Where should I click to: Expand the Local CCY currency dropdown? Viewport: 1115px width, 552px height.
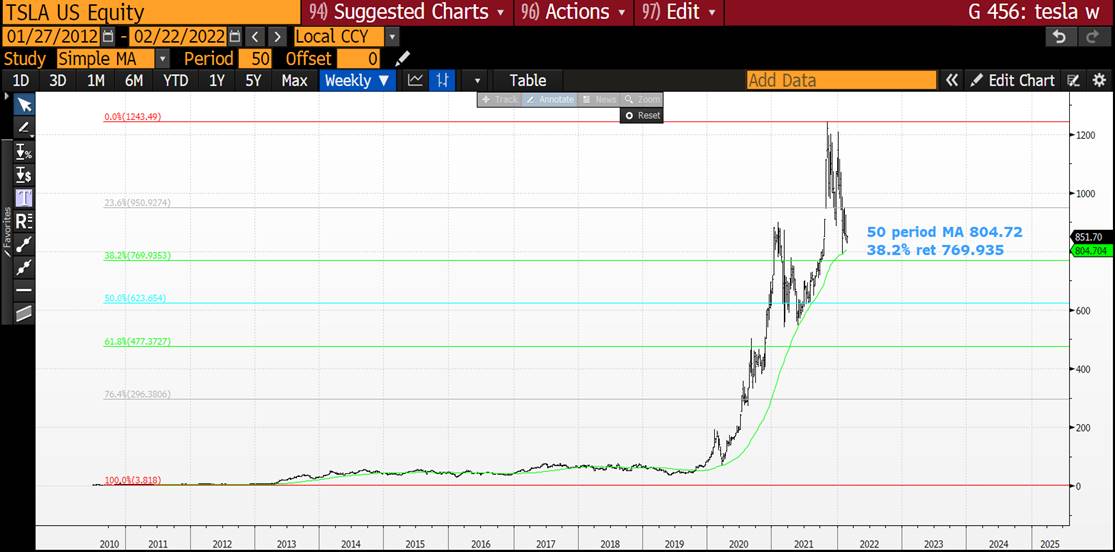(x=392, y=37)
